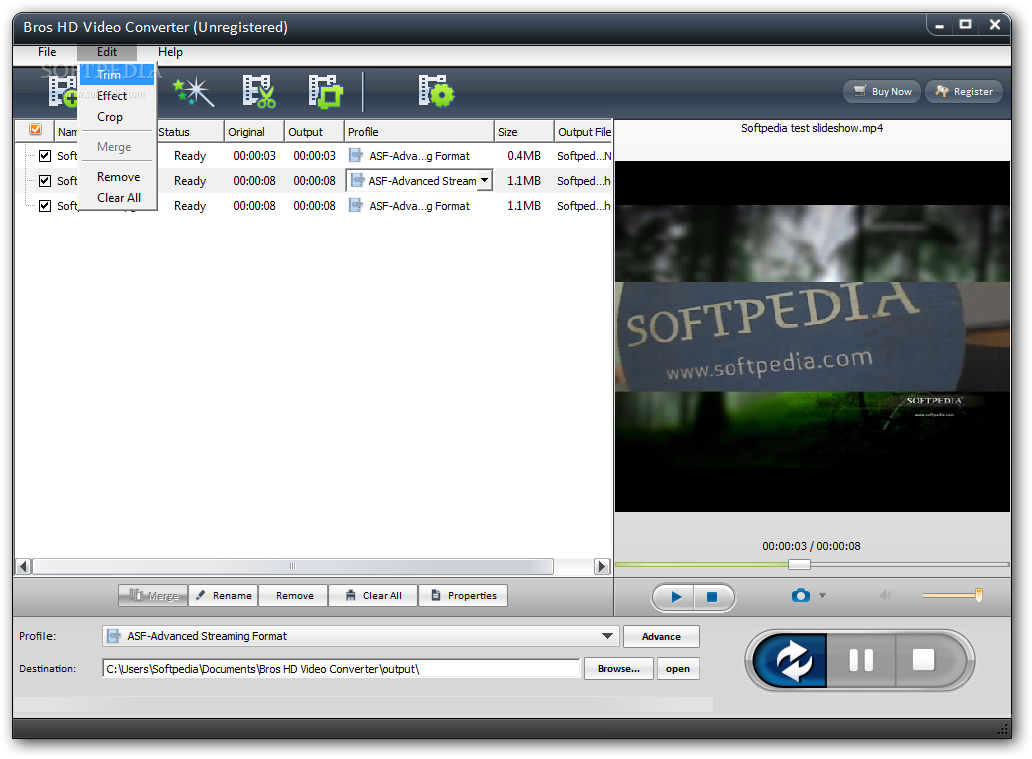This screenshot has height=759, width=1032.
Task: Open the snapshot options dropdown arrow
Action: click(822, 596)
